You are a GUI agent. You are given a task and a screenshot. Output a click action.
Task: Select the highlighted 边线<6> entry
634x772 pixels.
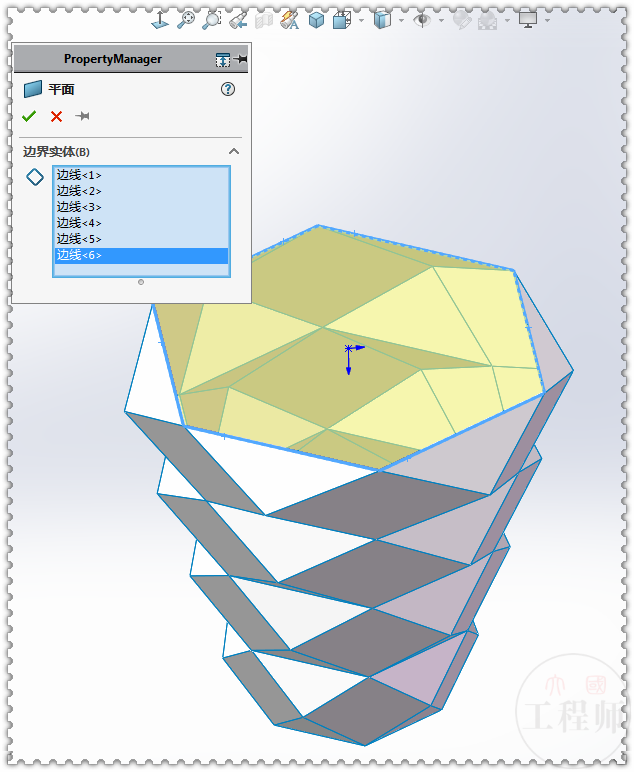[141, 255]
